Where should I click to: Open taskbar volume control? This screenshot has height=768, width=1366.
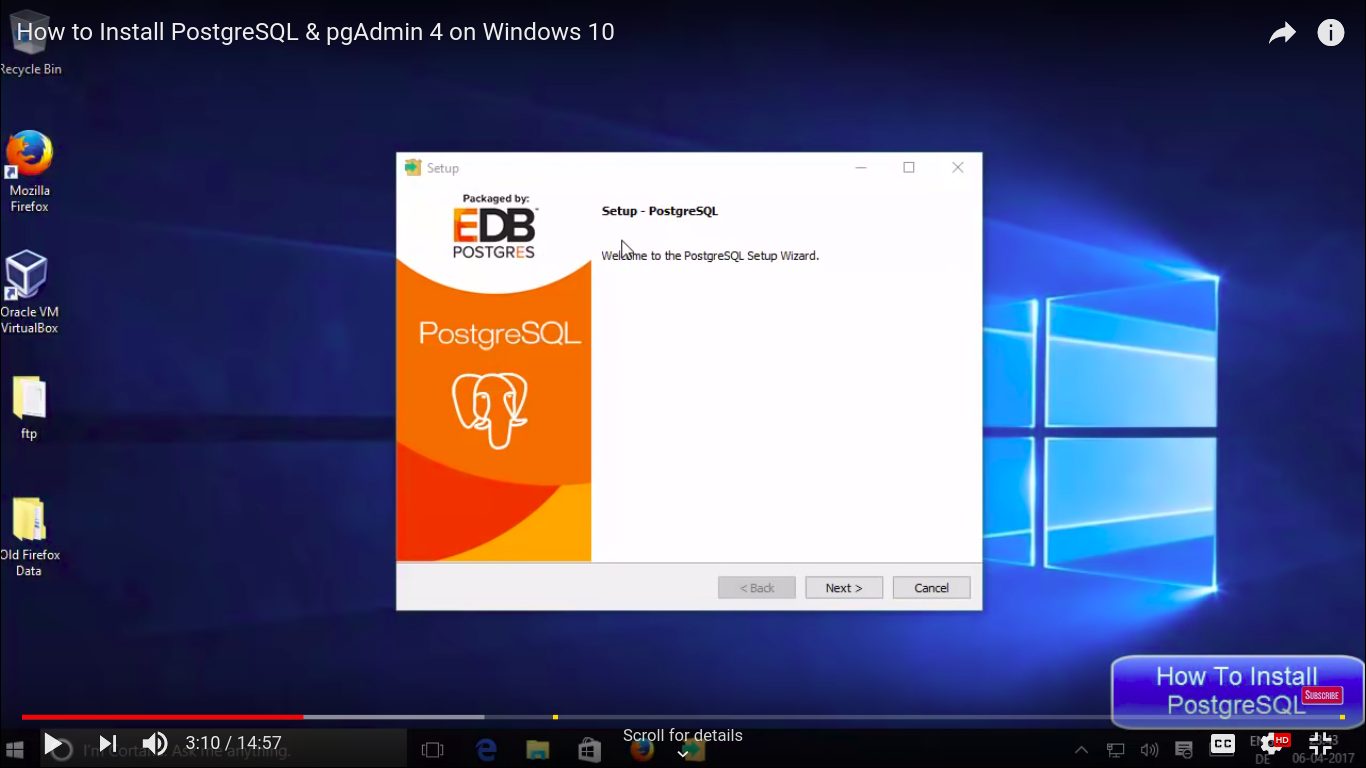pos(1149,749)
